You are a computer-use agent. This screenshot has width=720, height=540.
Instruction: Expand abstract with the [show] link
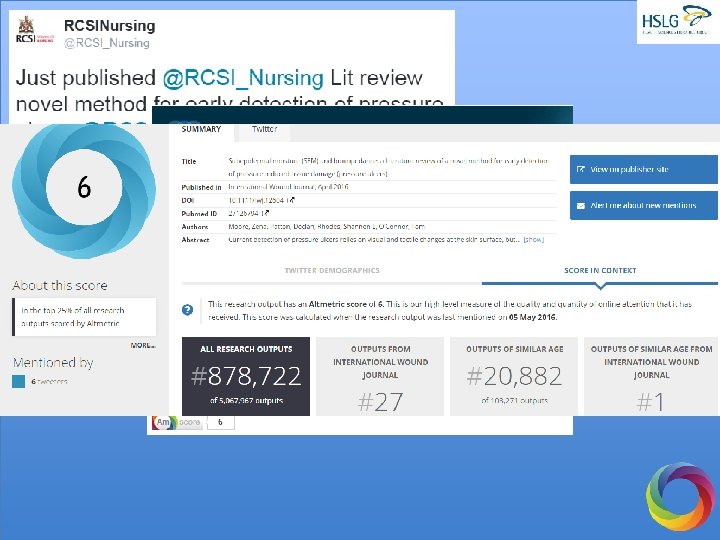coord(534,240)
